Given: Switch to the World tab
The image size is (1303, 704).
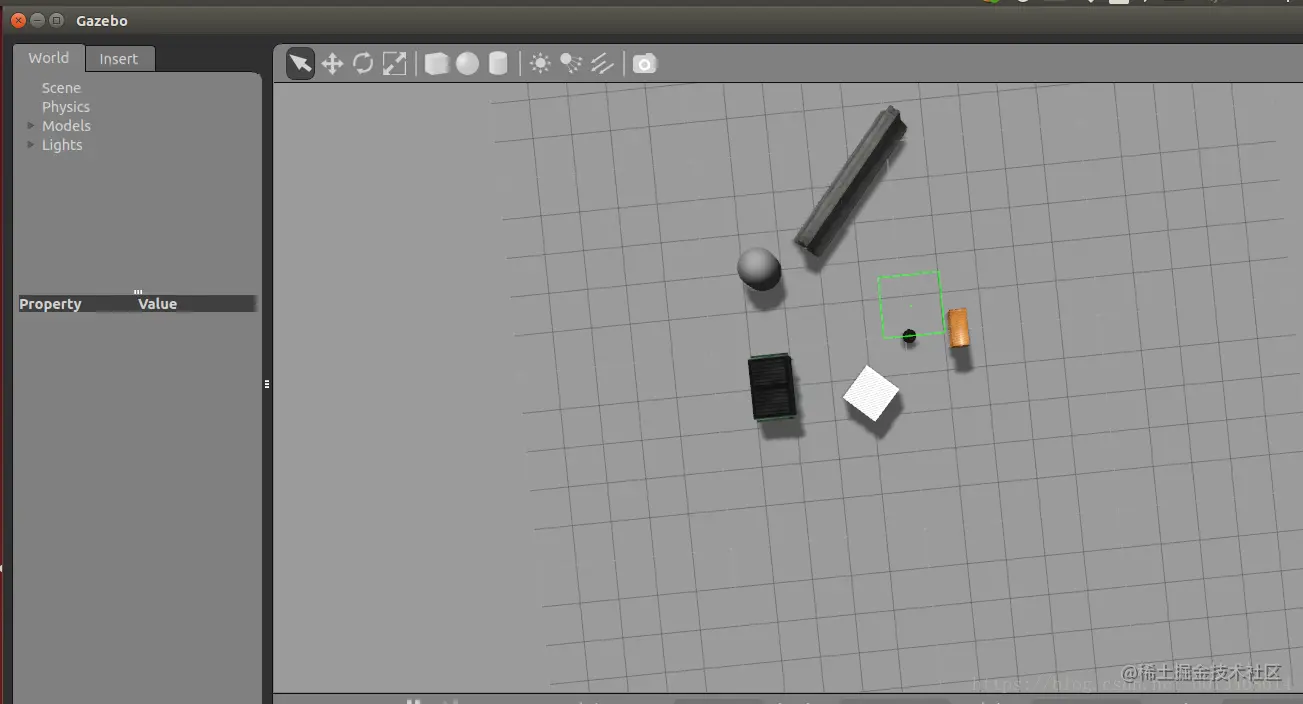Looking at the screenshot, I should [x=48, y=58].
